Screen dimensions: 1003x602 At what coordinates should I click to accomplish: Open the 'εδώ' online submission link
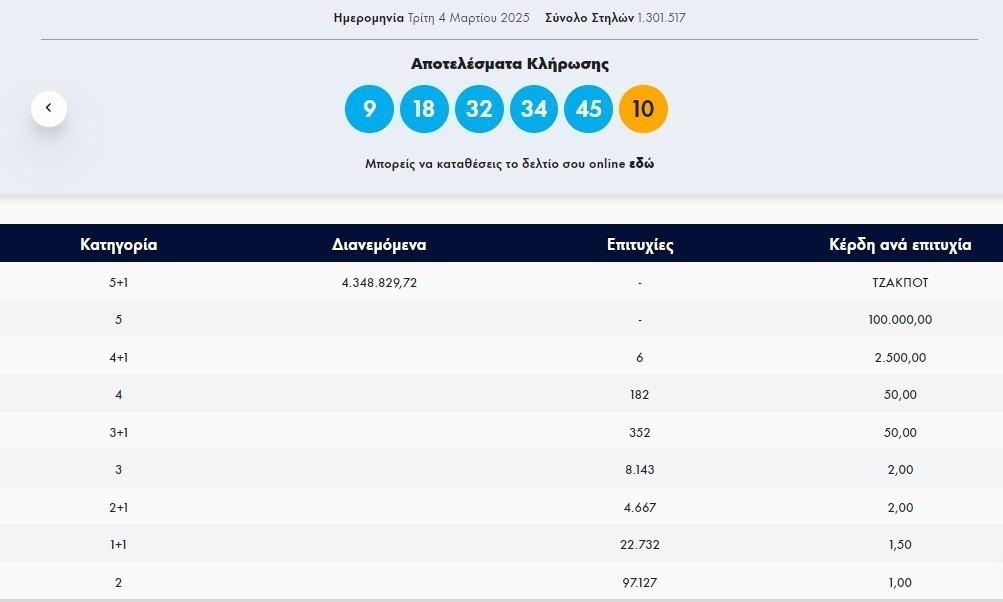pyautogui.click(x=641, y=164)
